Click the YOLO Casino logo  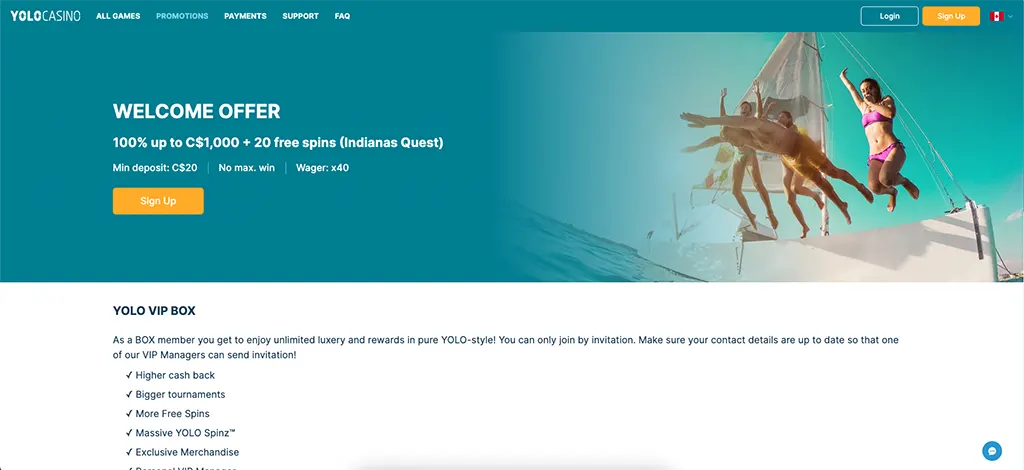(46, 16)
